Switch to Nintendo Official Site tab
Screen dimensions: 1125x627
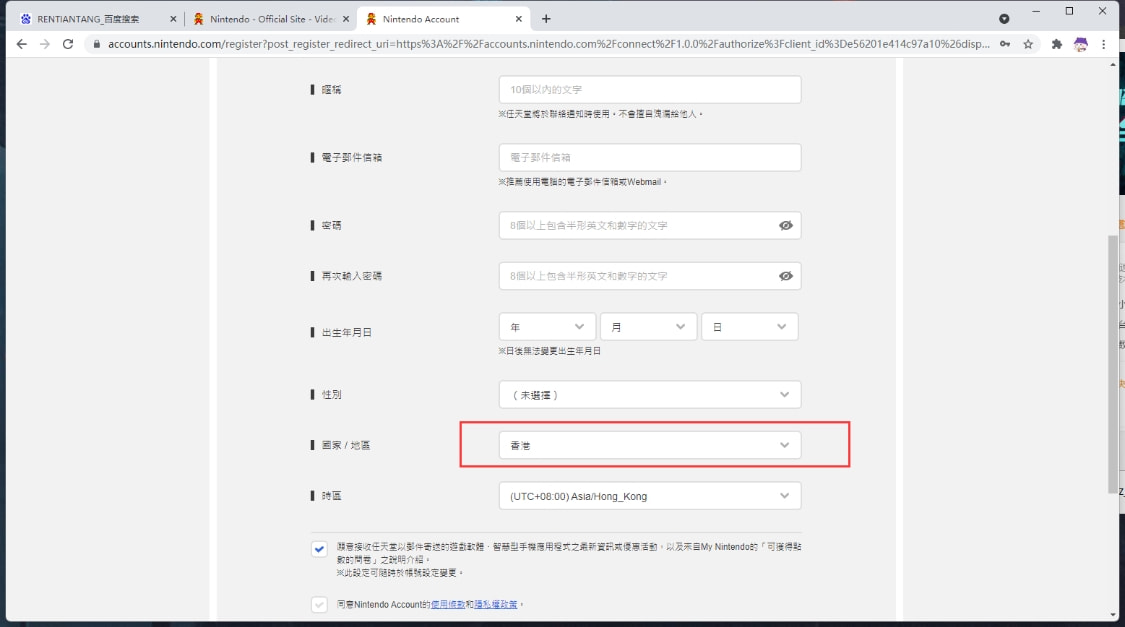pyautogui.click(x=271, y=19)
